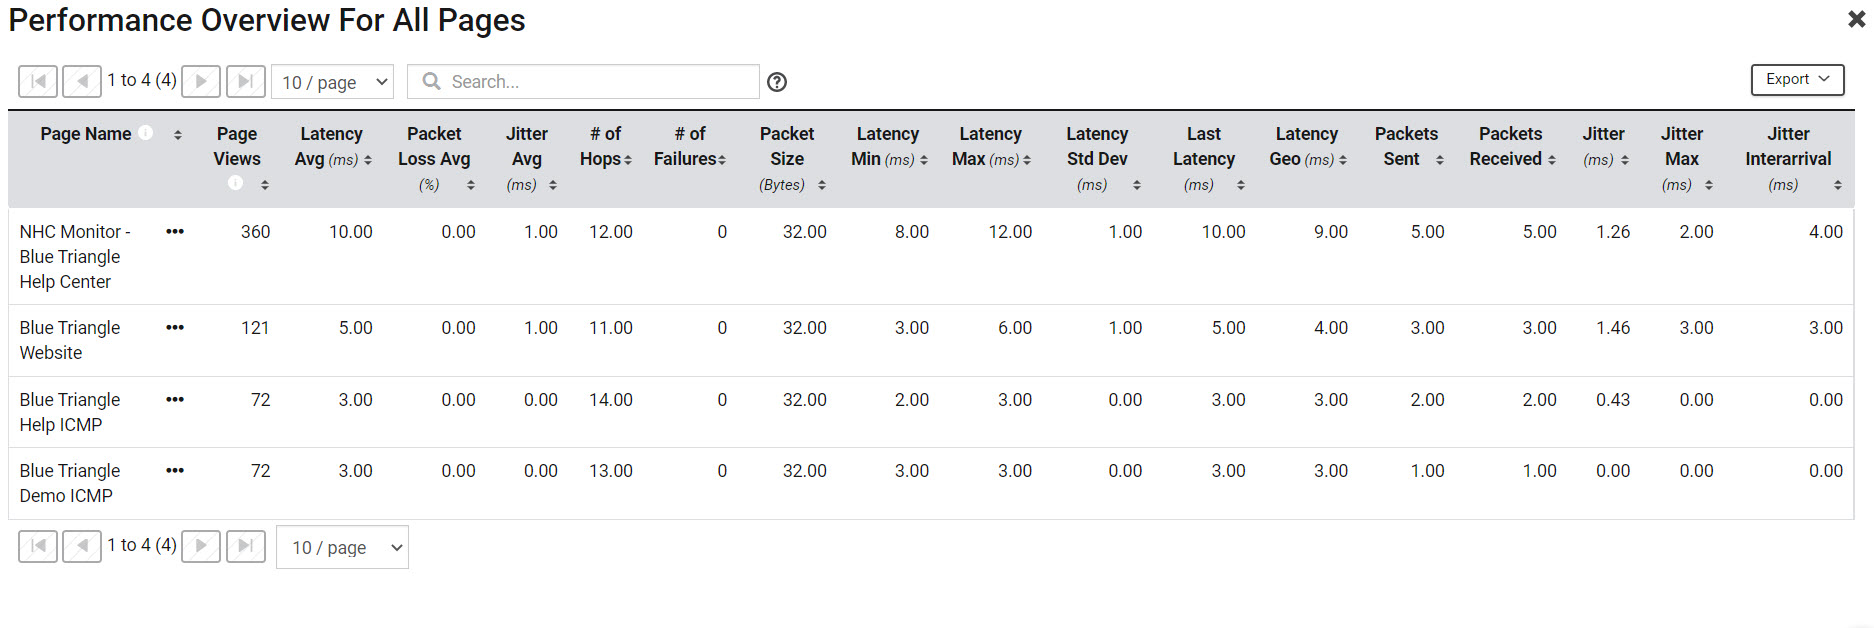1874x628 pixels.
Task: Open options menu for NHC Monitor row
Action: pyautogui.click(x=175, y=231)
